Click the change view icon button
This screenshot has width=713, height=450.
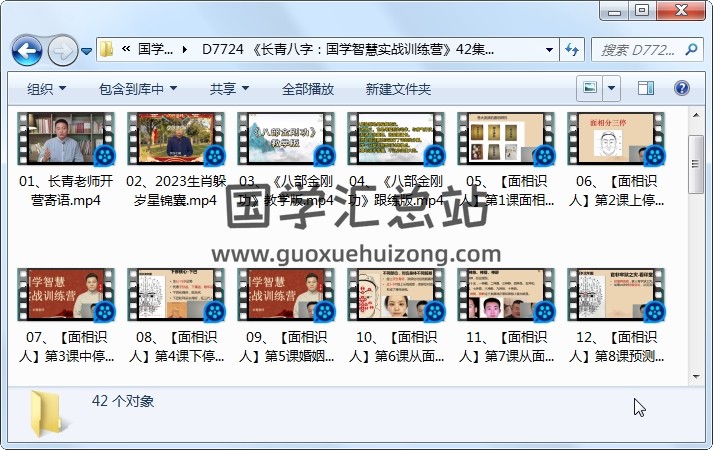pyautogui.click(x=589, y=88)
